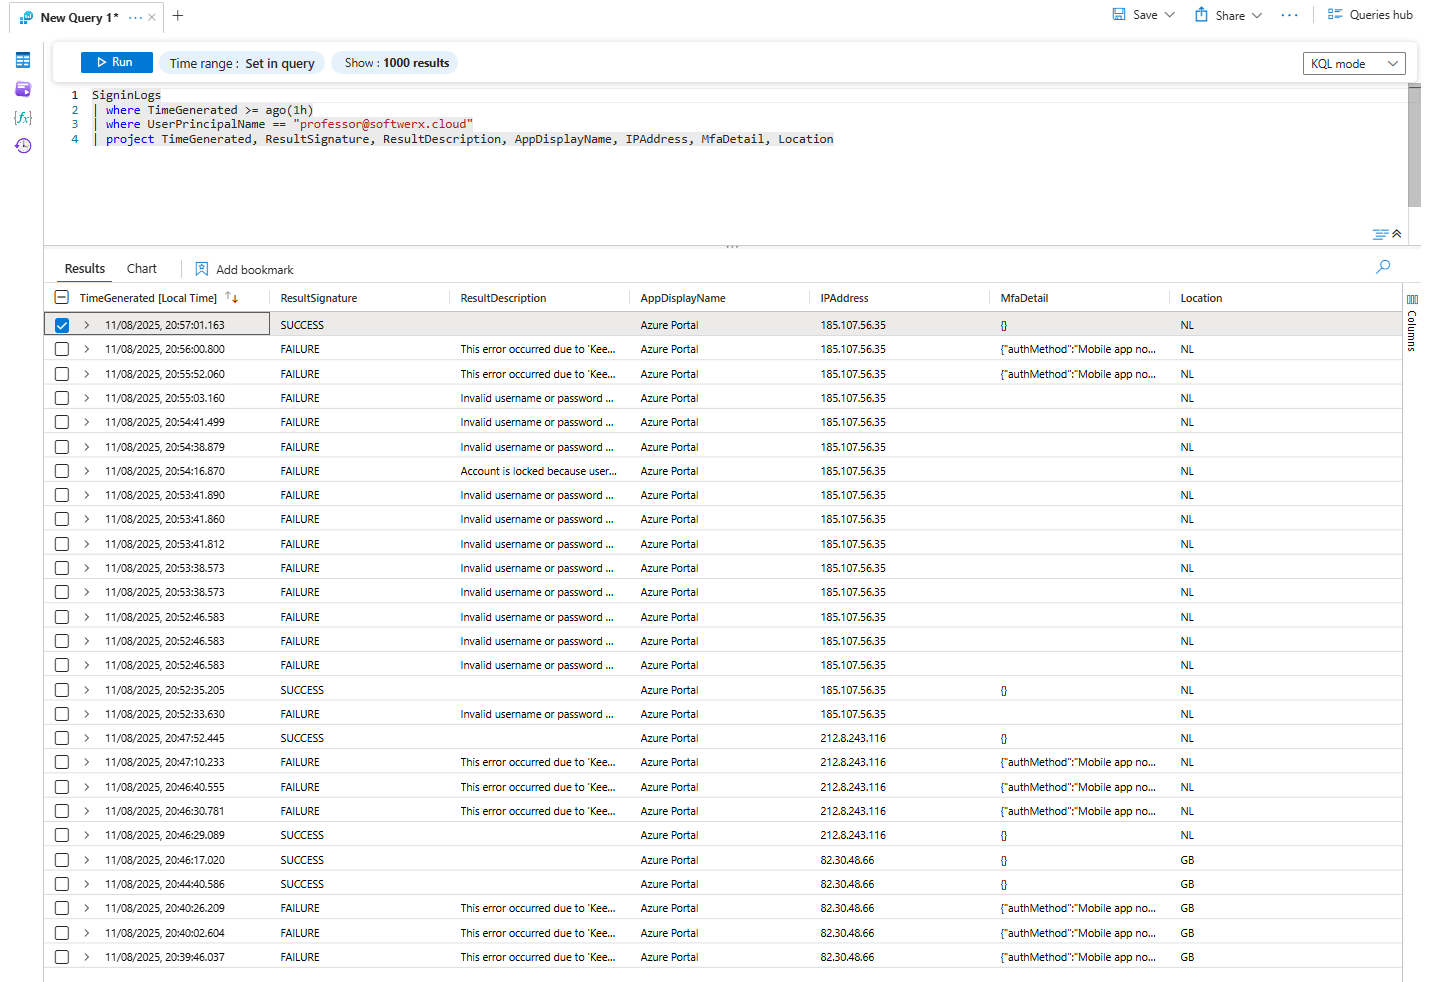This screenshot has width=1431, height=982.
Task: Close the New Query 1 tab
Action: point(151,17)
